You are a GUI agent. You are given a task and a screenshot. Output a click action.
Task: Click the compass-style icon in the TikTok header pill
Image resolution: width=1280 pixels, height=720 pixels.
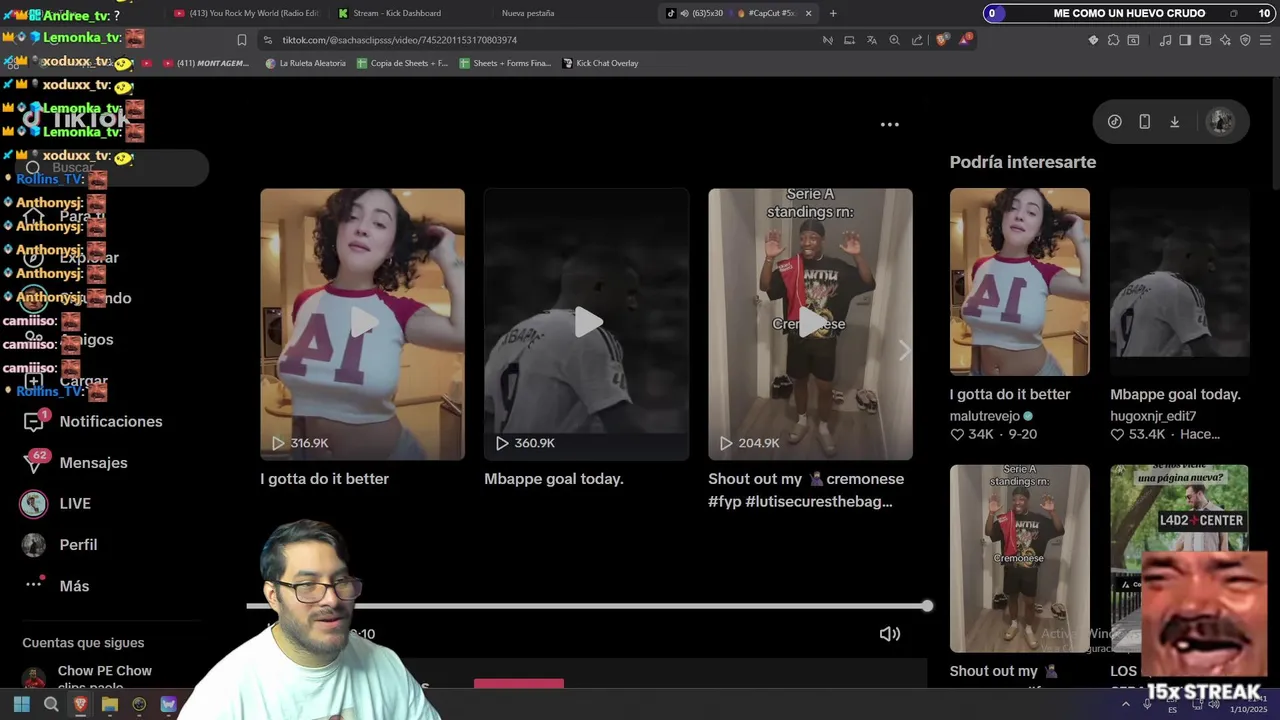click(1115, 122)
